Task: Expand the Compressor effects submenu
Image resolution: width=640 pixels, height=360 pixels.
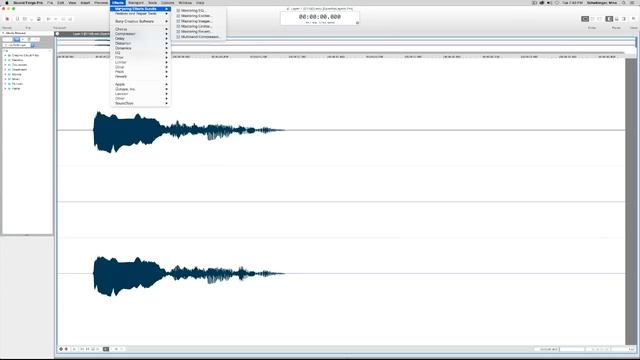Action: coord(140,34)
